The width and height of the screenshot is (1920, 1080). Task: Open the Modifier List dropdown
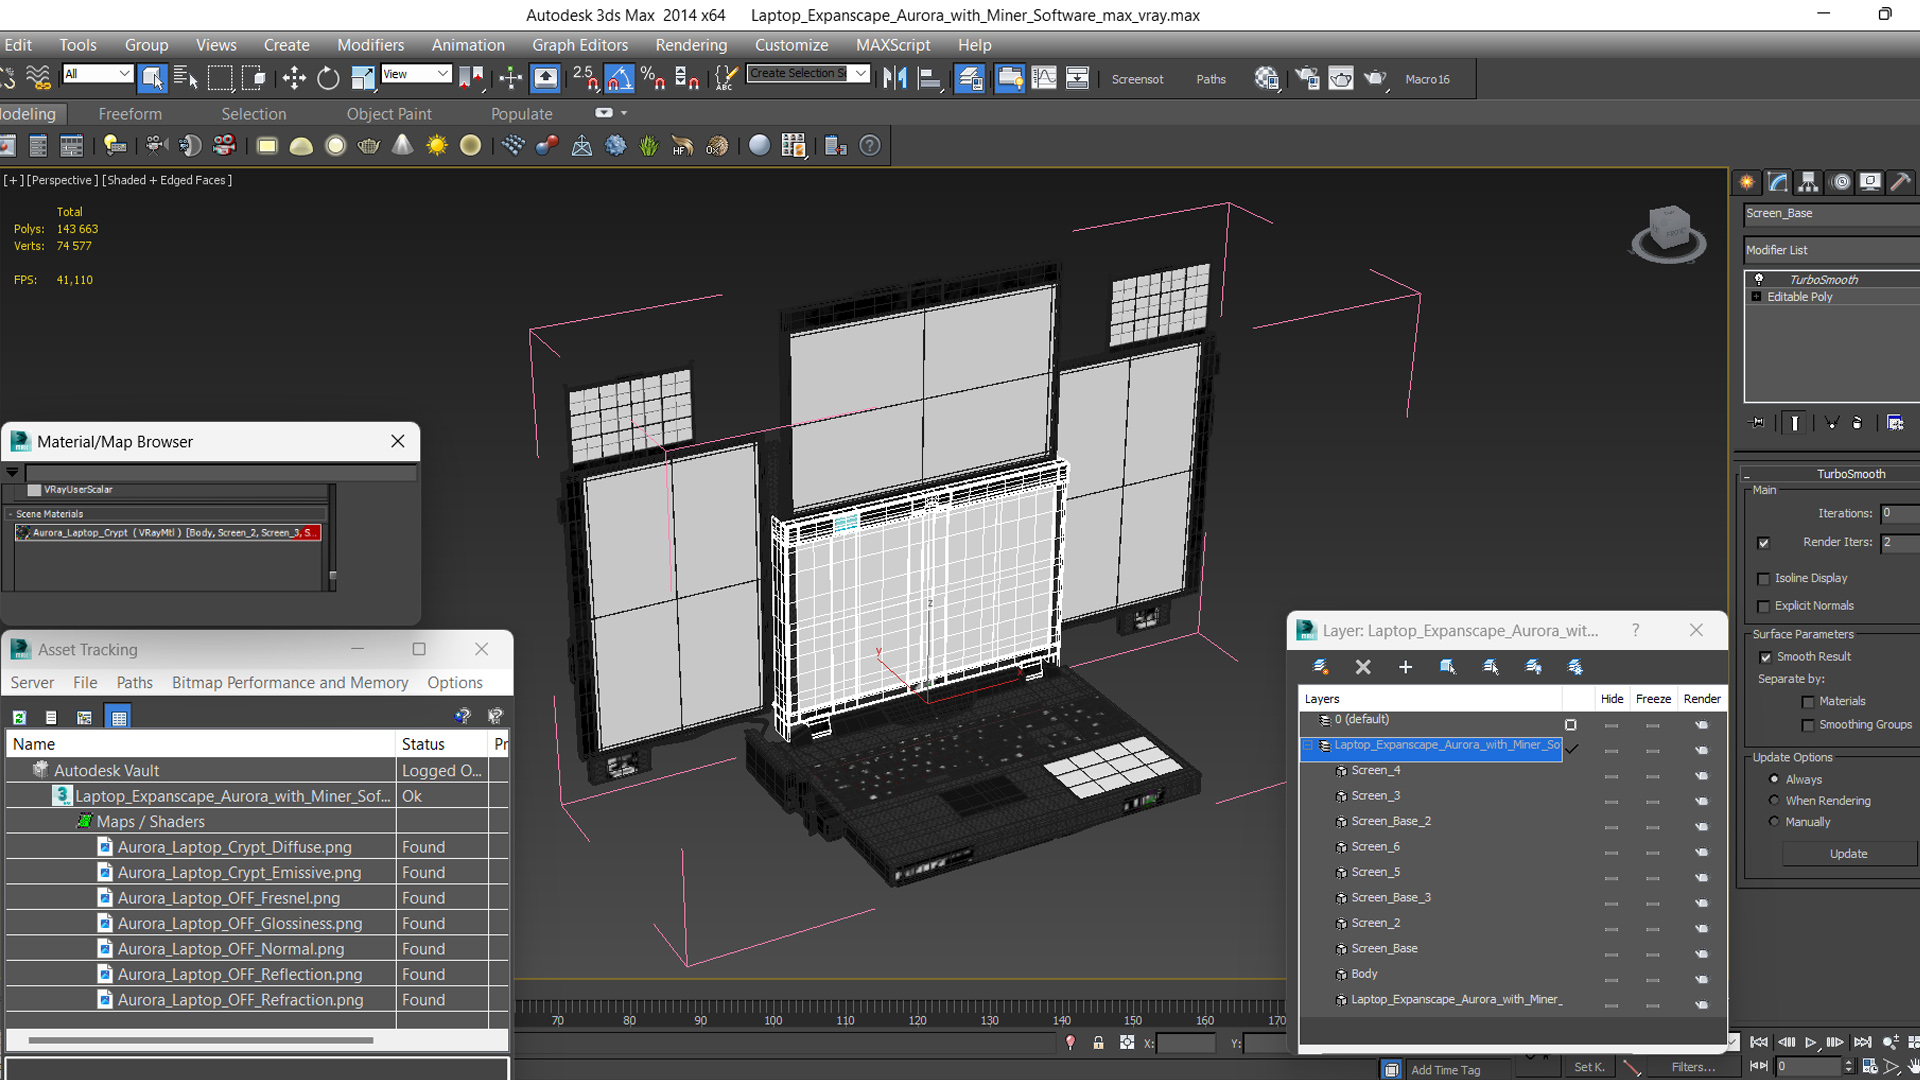[x=1831, y=250]
